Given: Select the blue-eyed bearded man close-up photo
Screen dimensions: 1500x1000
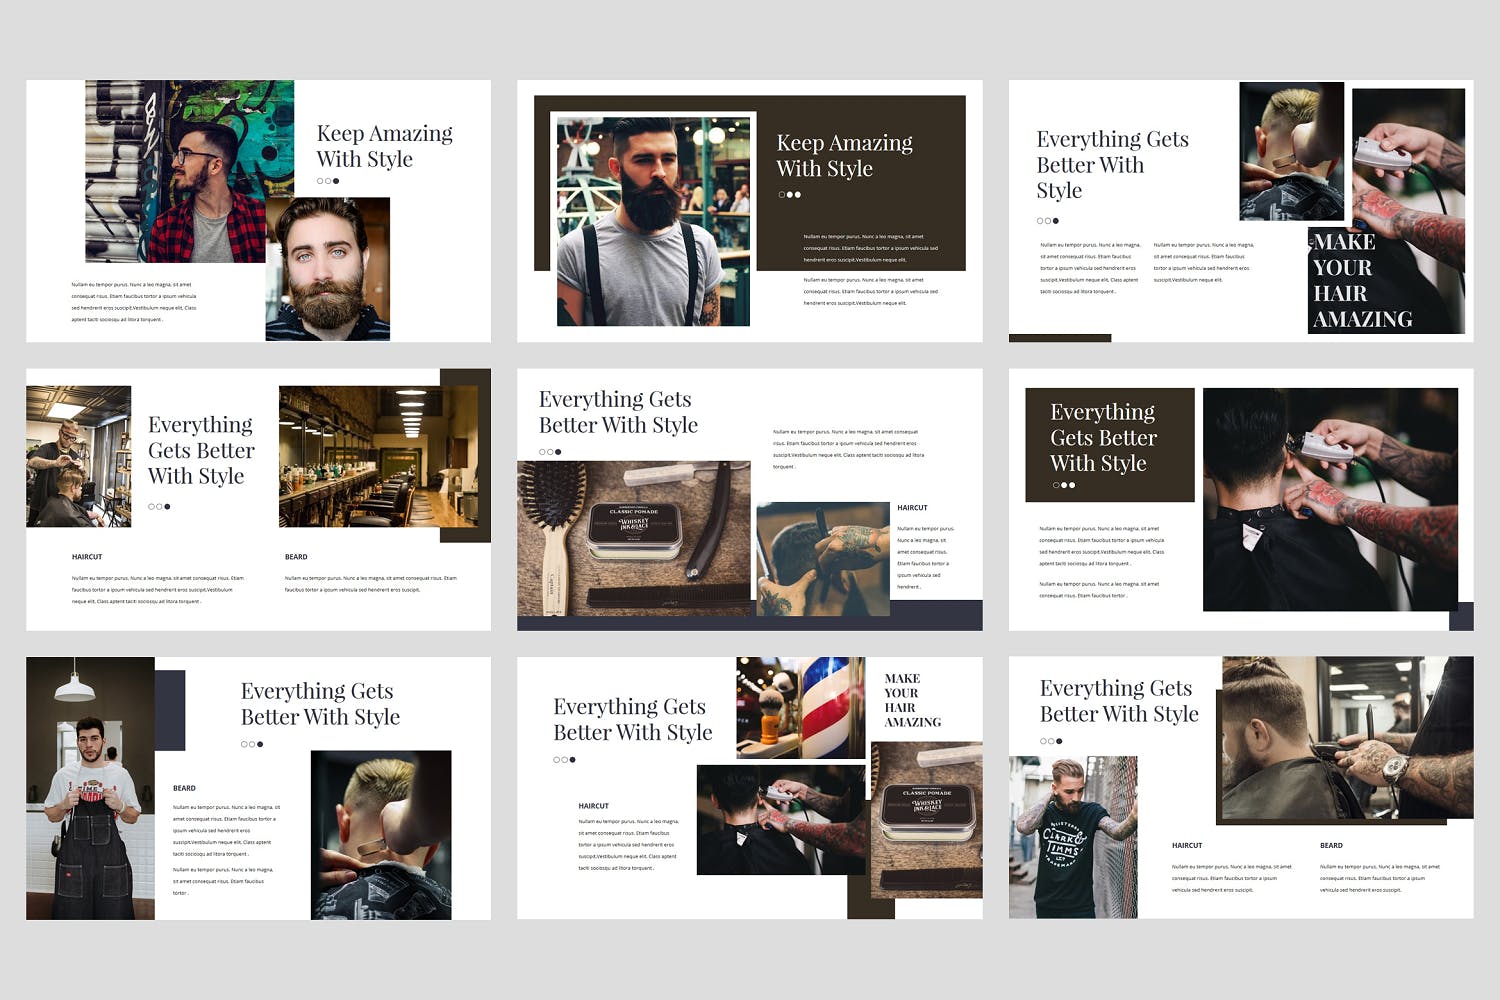Looking at the screenshot, I should (x=328, y=270).
